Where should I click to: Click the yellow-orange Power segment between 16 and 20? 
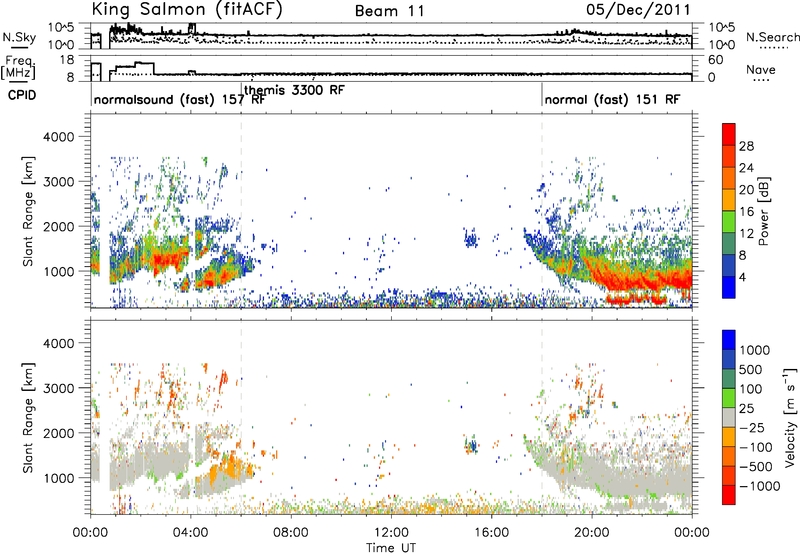pos(729,200)
